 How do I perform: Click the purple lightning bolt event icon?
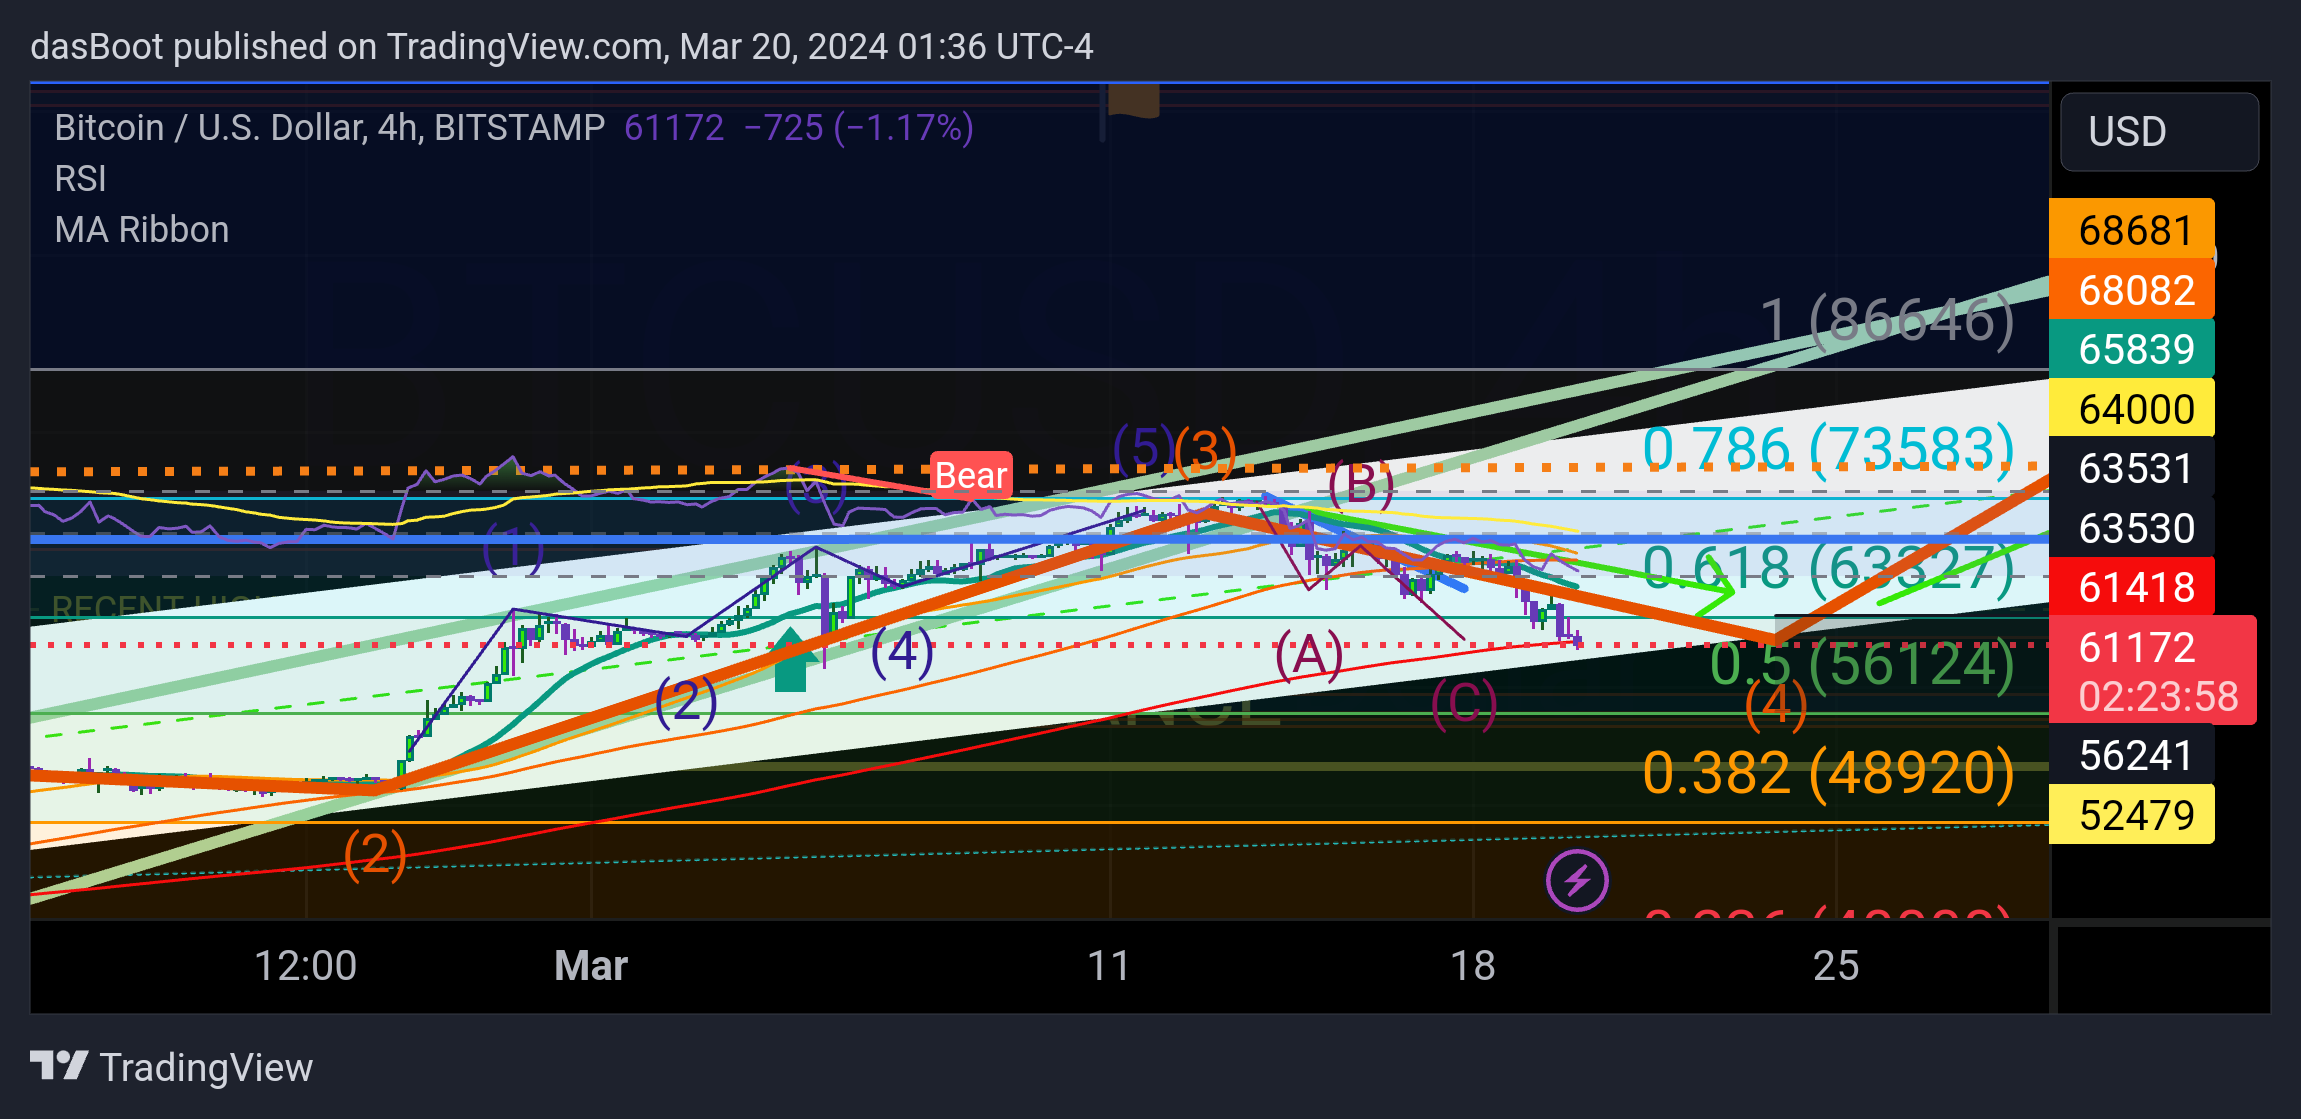click(x=1577, y=881)
